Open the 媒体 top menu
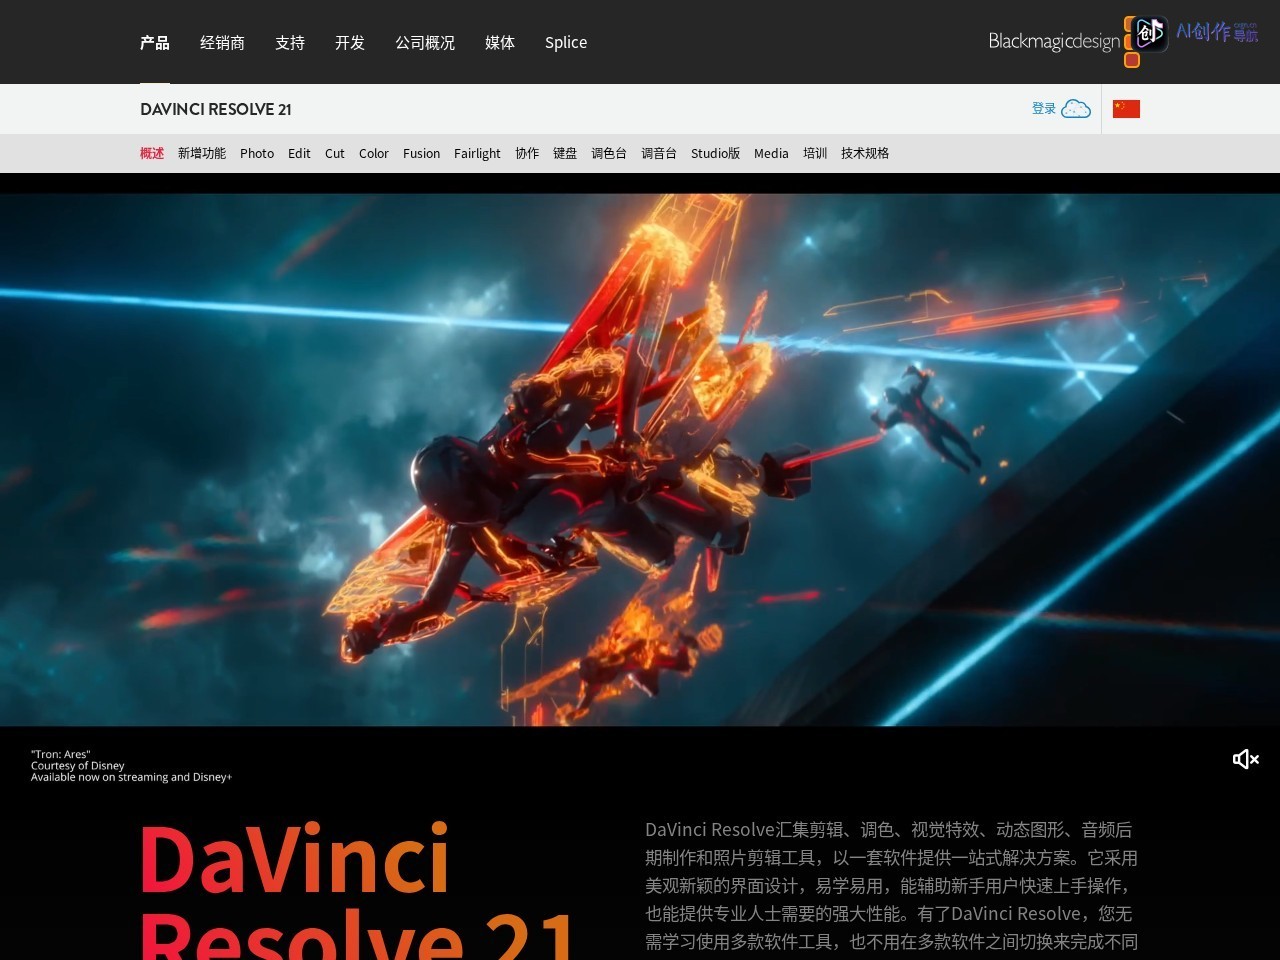The image size is (1280, 960). [500, 42]
